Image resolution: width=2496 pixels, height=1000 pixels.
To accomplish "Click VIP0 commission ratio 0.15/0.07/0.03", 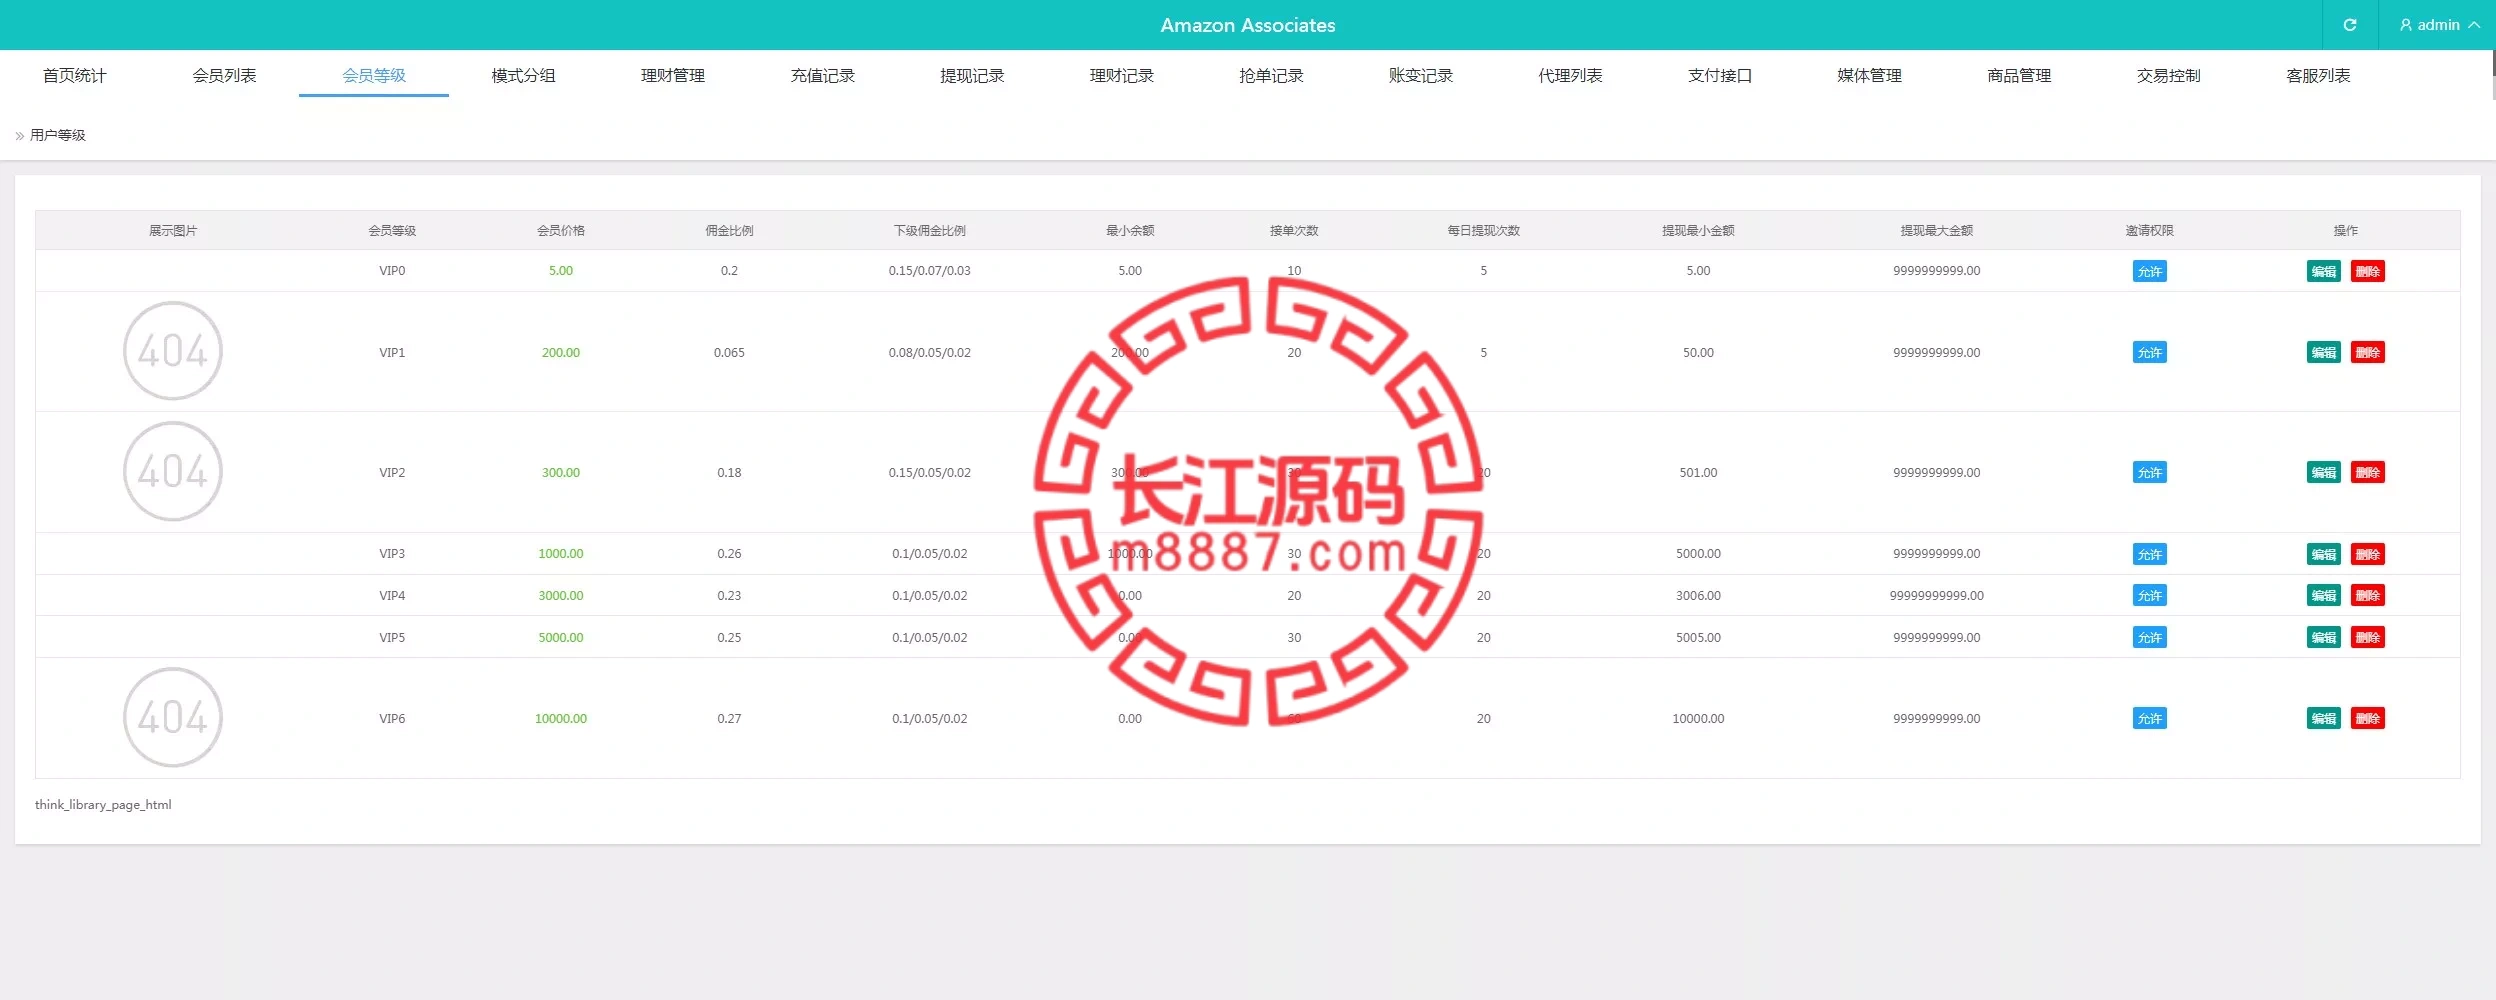I will 930,271.
